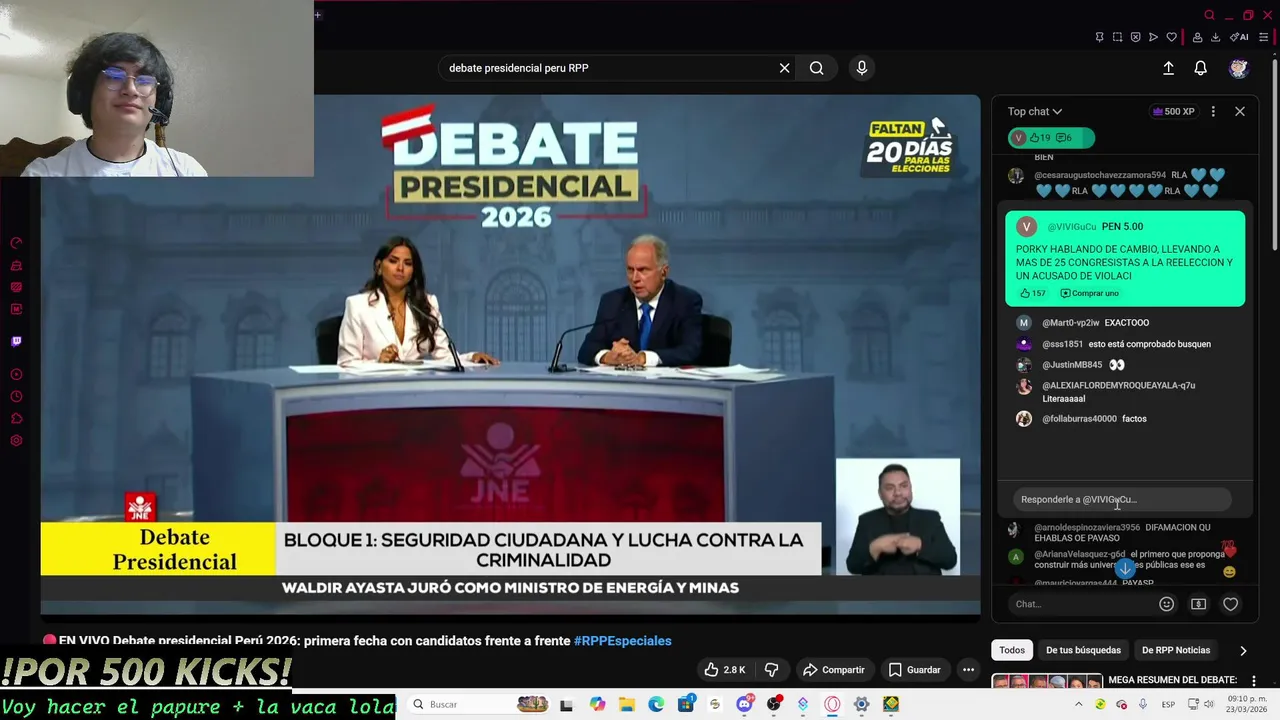Open File Explorer from taskbar

click(626, 704)
